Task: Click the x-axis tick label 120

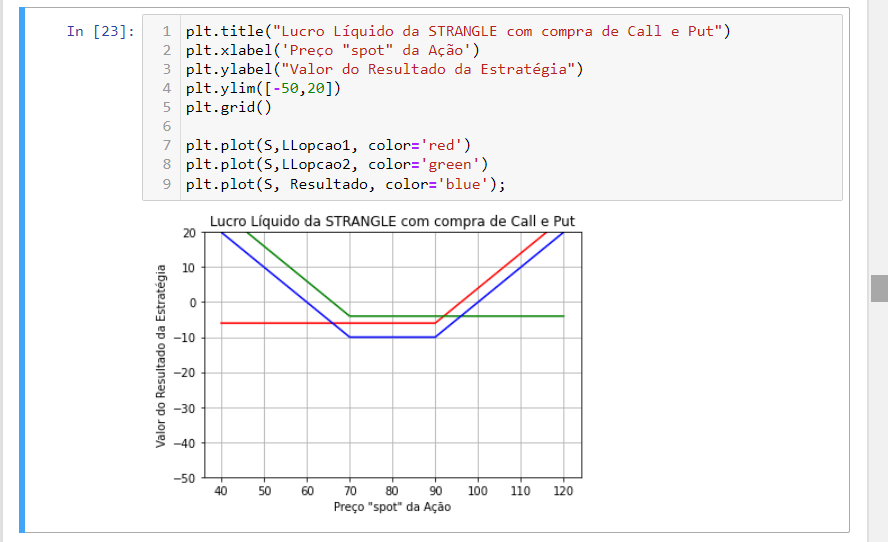Action: (563, 492)
